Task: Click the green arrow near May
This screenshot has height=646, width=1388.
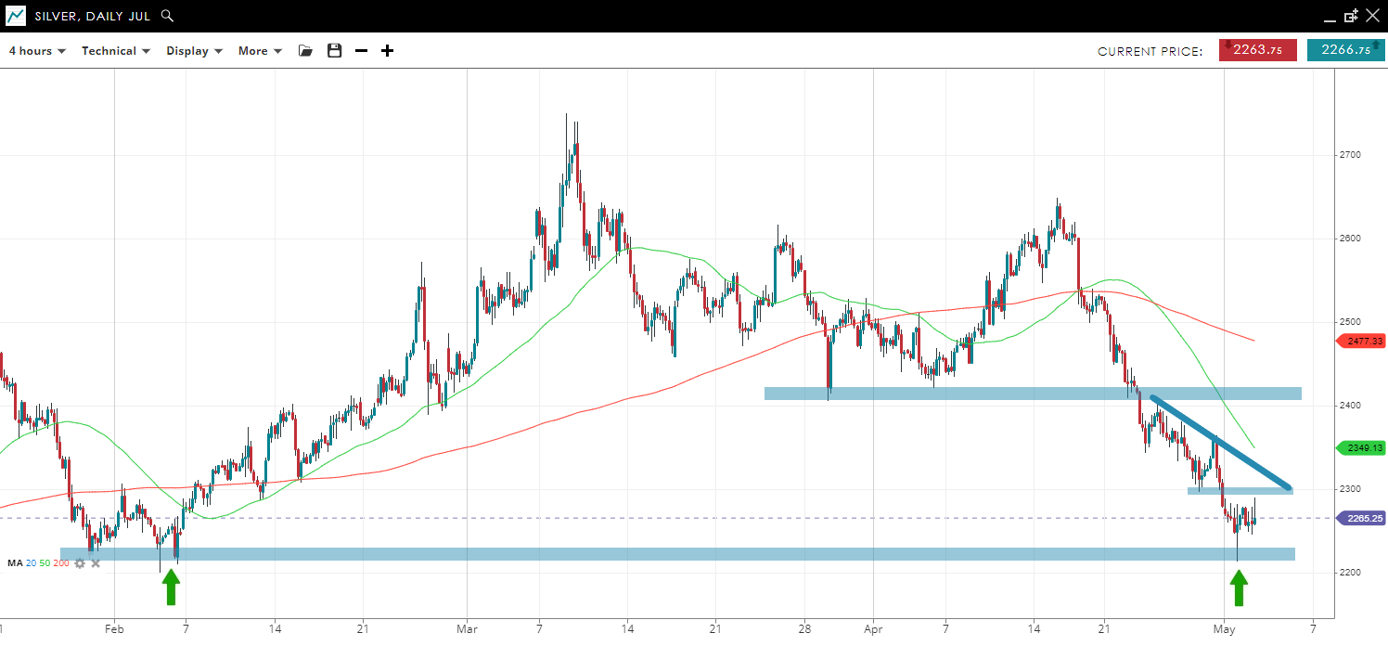Action: [1239, 588]
